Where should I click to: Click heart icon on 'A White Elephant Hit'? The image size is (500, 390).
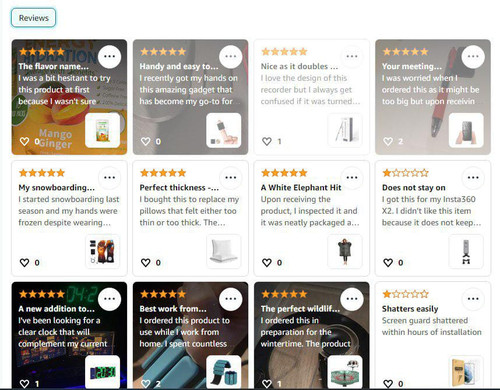(x=267, y=263)
